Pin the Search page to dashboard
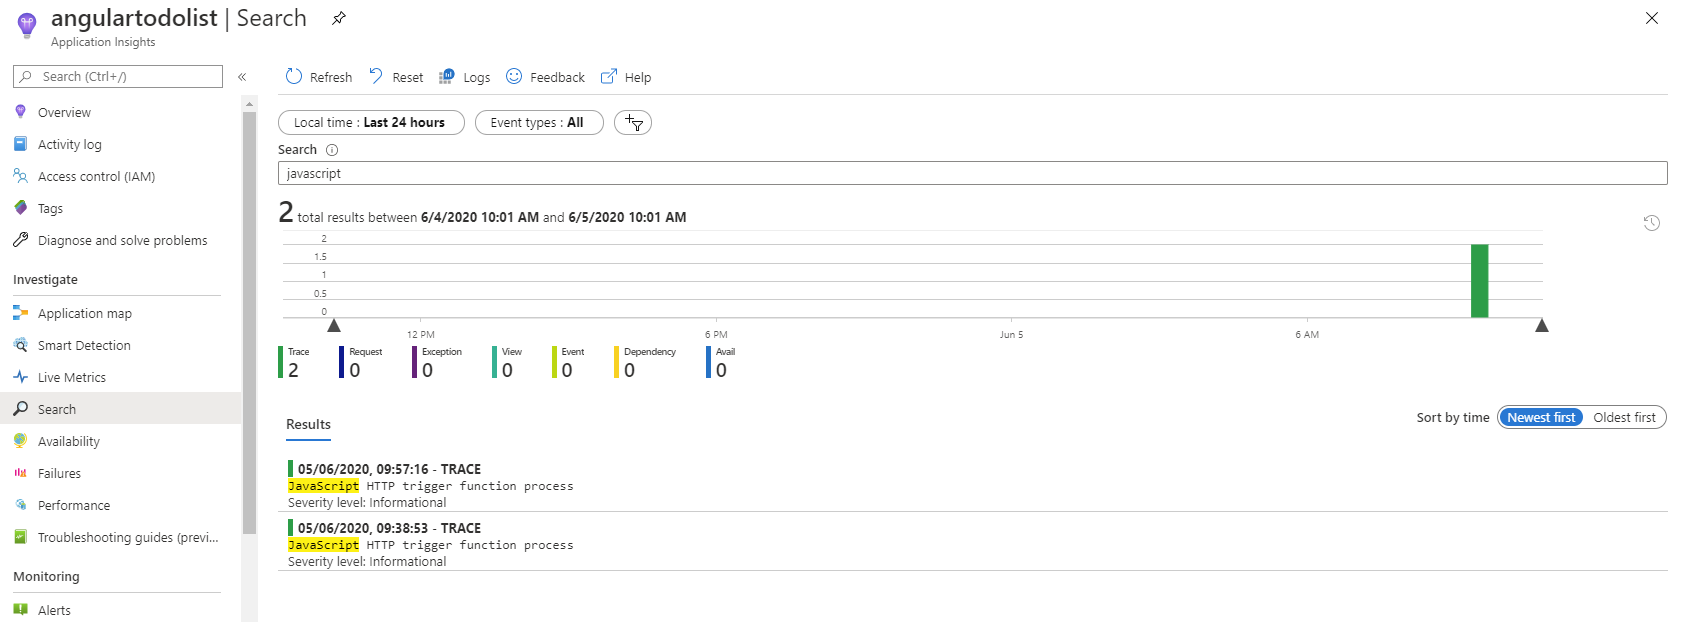The height and width of the screenshot is (622, 1688). [337, 17]
